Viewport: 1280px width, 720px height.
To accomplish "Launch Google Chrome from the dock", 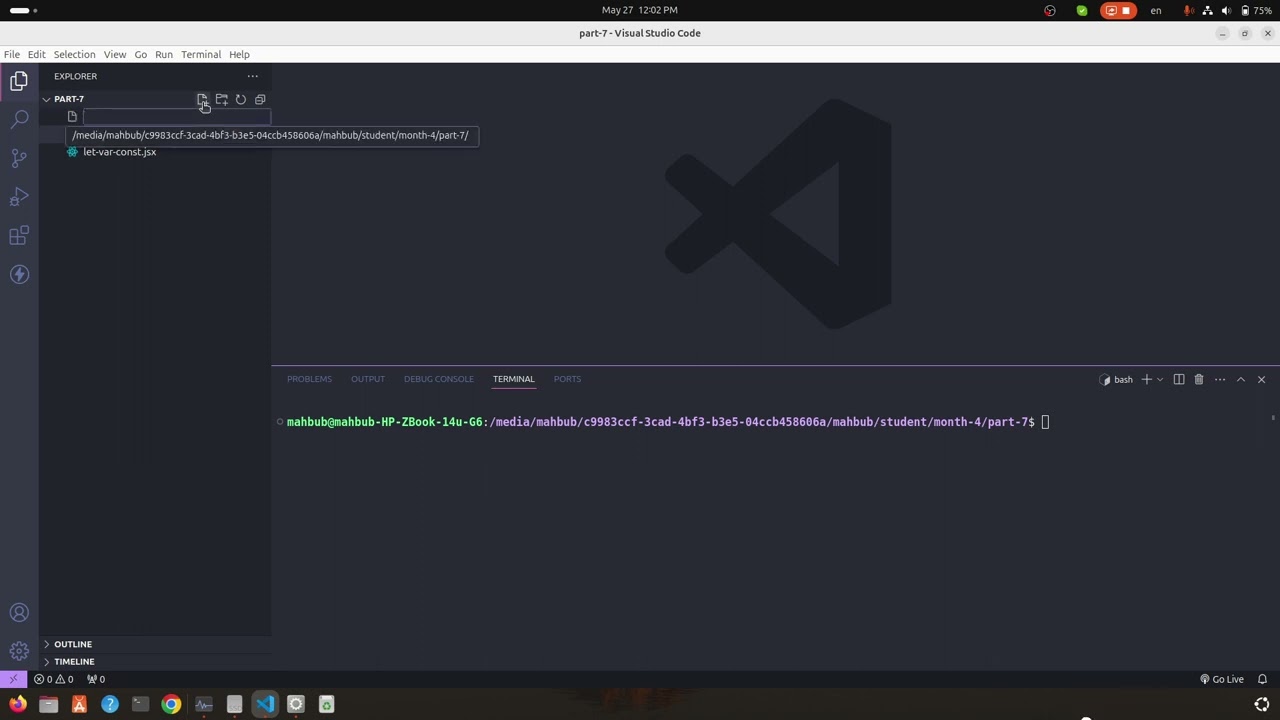I will click(x=171, y=705).
